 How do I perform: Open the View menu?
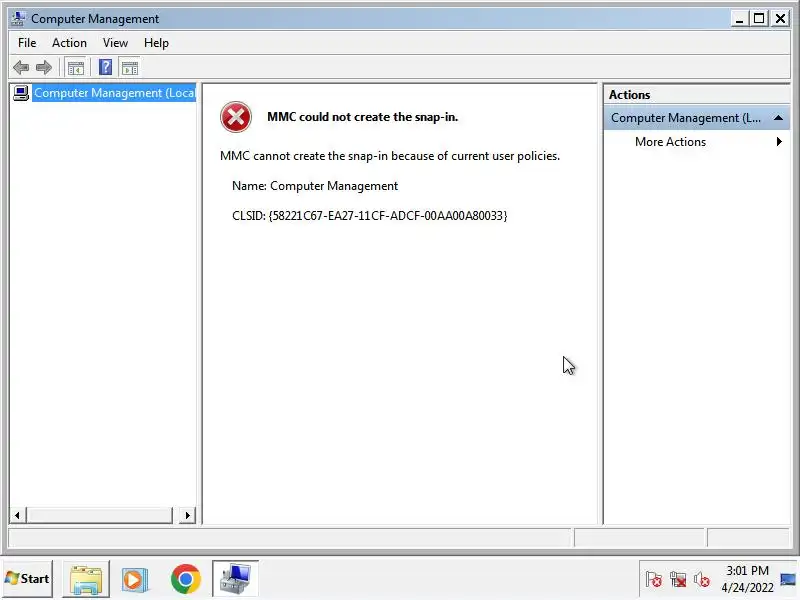pyautogui.click(x=115, y=43)
